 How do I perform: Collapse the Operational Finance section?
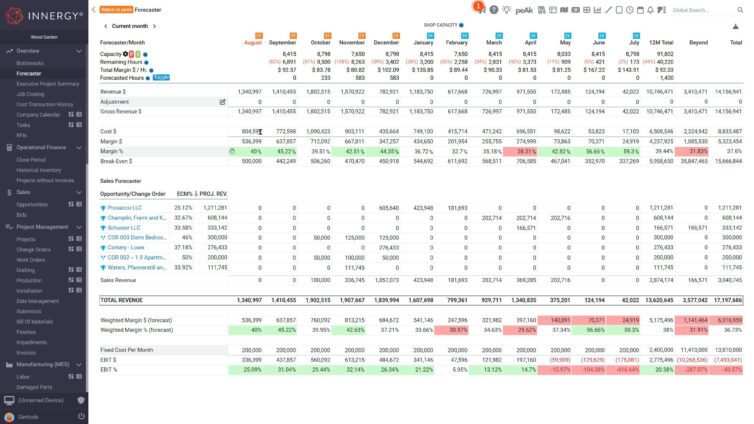[x=79, y=146]
